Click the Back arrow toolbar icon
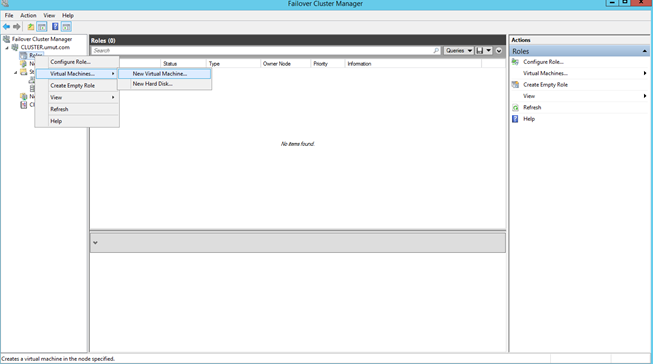Viewport: 653px width, 364px height. (x=6, y=27)
